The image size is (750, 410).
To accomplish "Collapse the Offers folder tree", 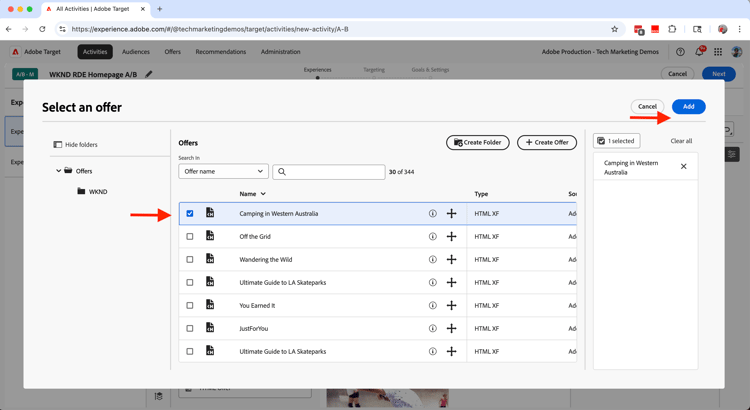I will [x=58, y=171].
